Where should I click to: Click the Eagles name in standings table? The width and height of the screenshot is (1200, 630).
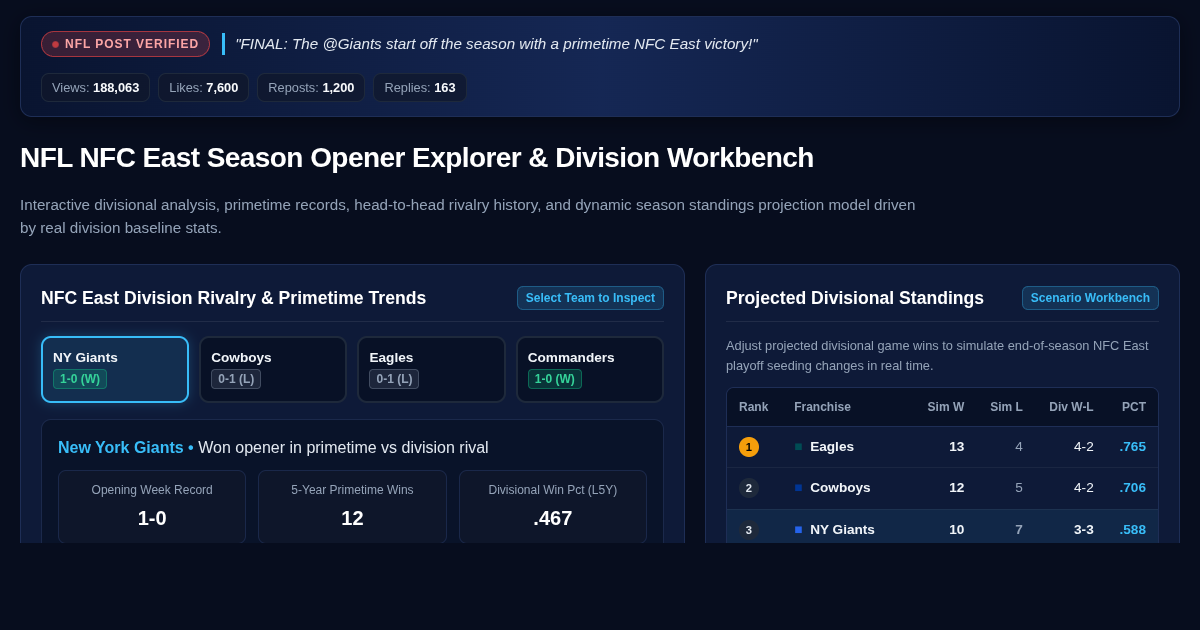click(832, 447)
